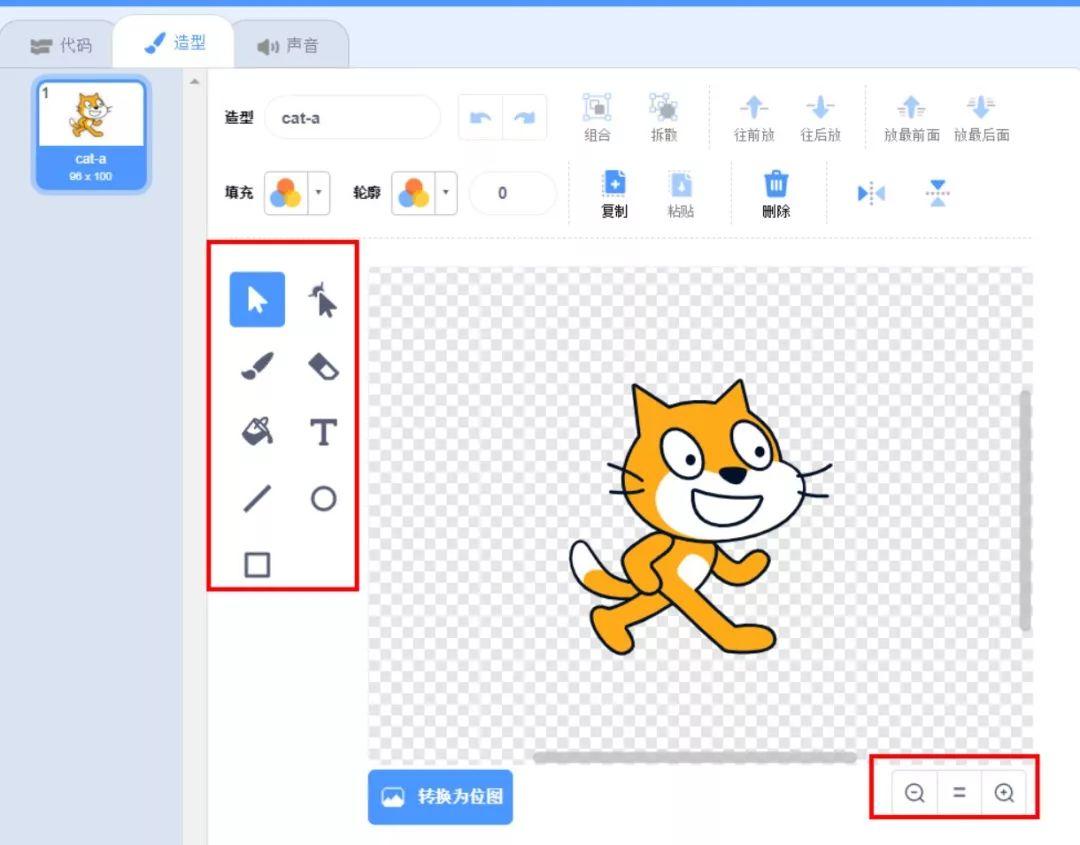Bring to front with 放最前面
1080x845 pixels.
point(911,118)
